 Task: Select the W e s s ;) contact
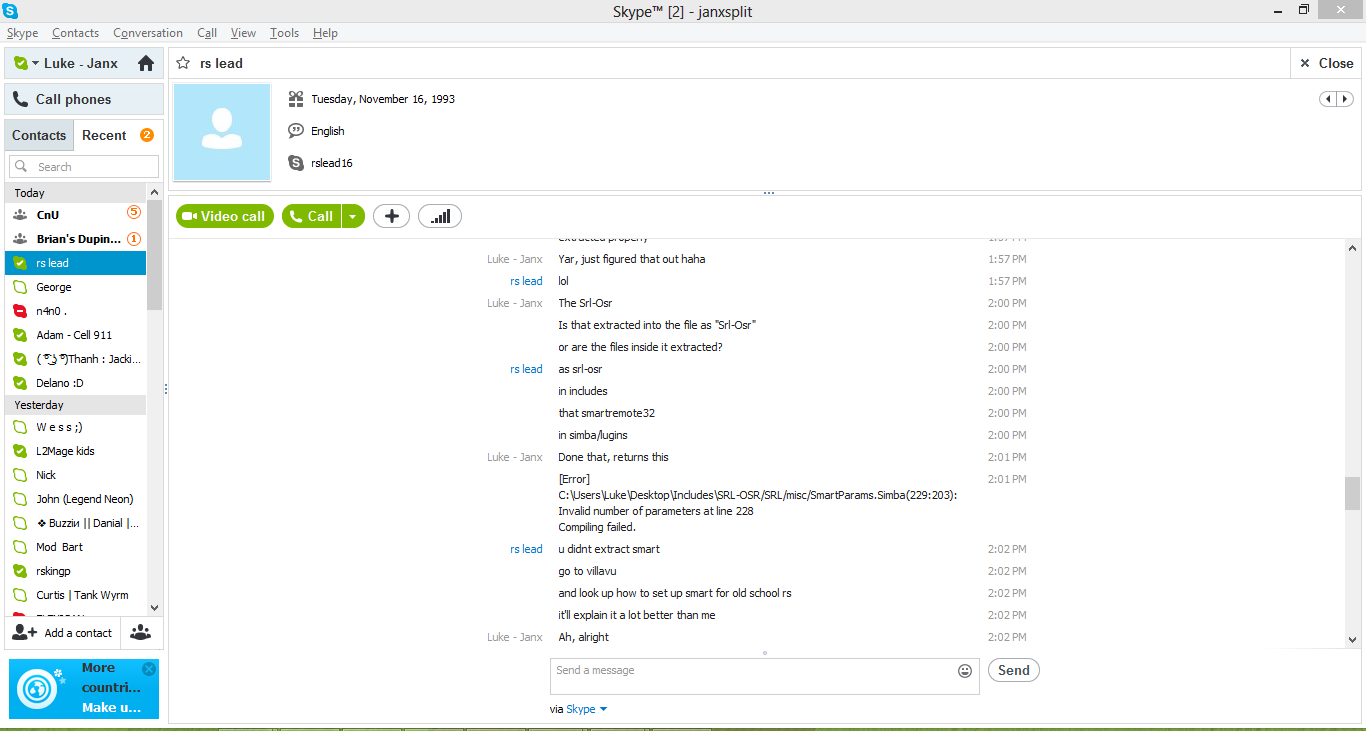click(75, 427)
